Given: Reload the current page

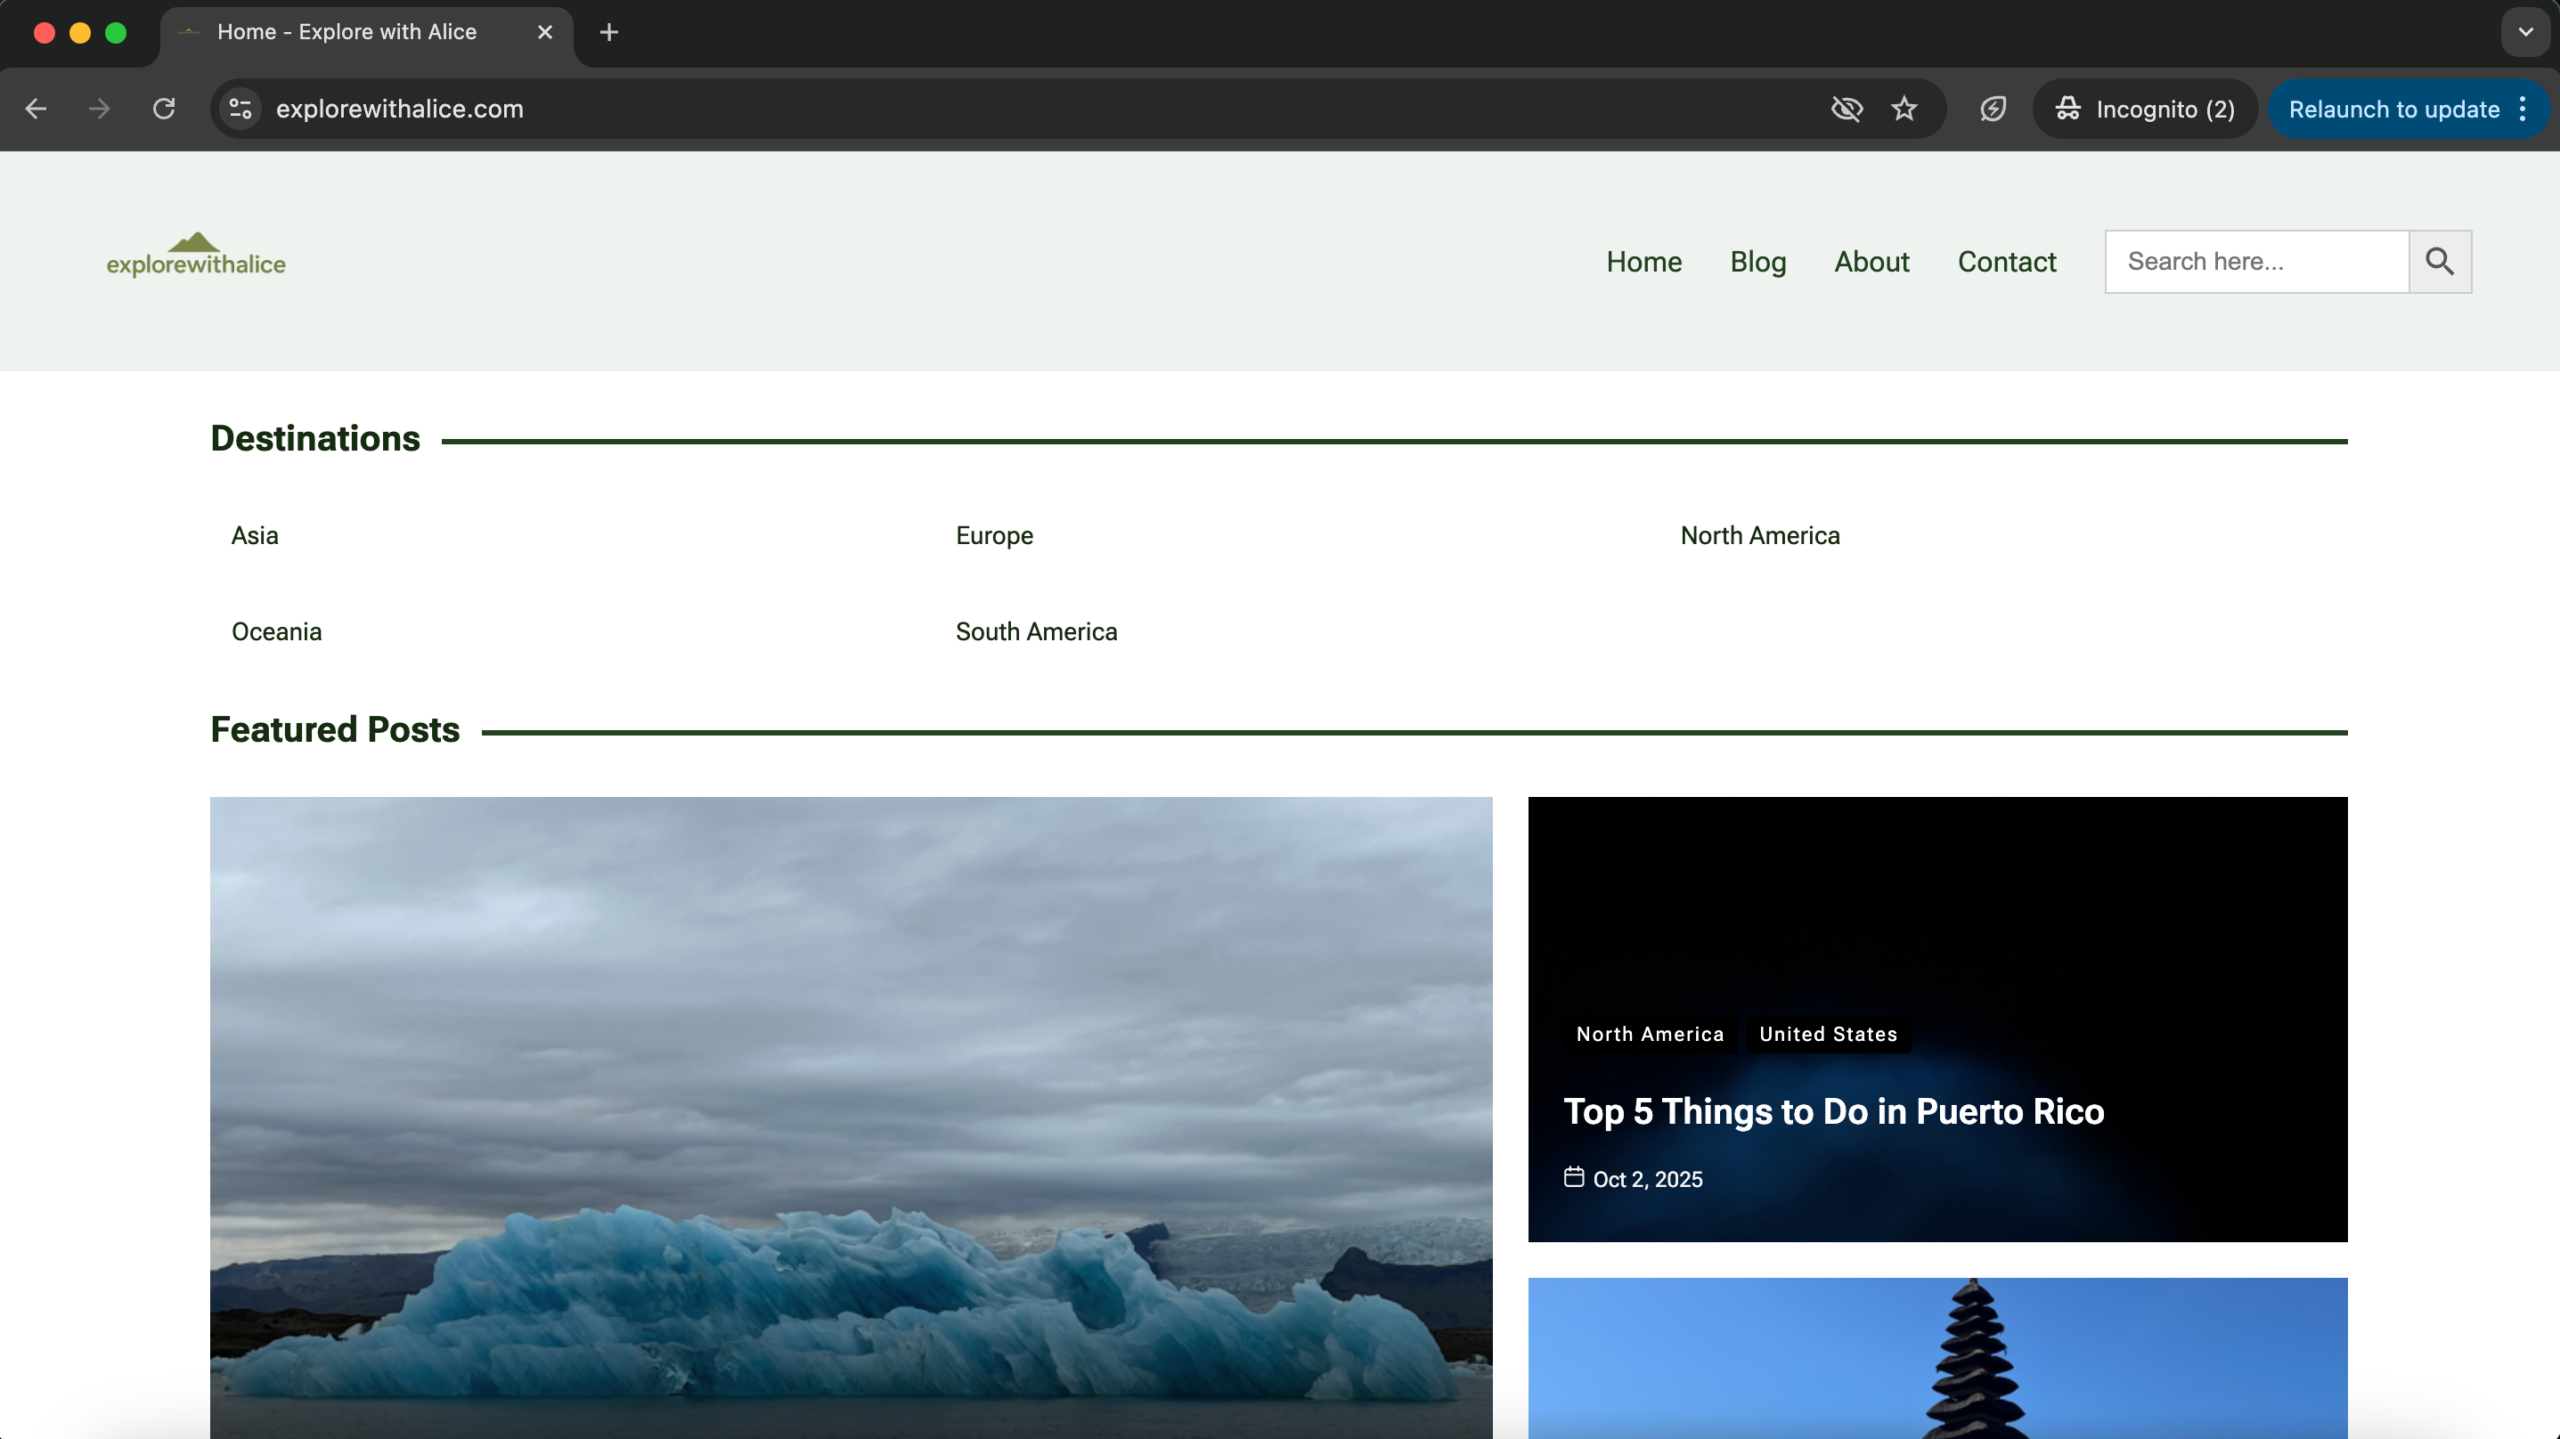Looking at the screenshot, I should (x=163, y=109).
